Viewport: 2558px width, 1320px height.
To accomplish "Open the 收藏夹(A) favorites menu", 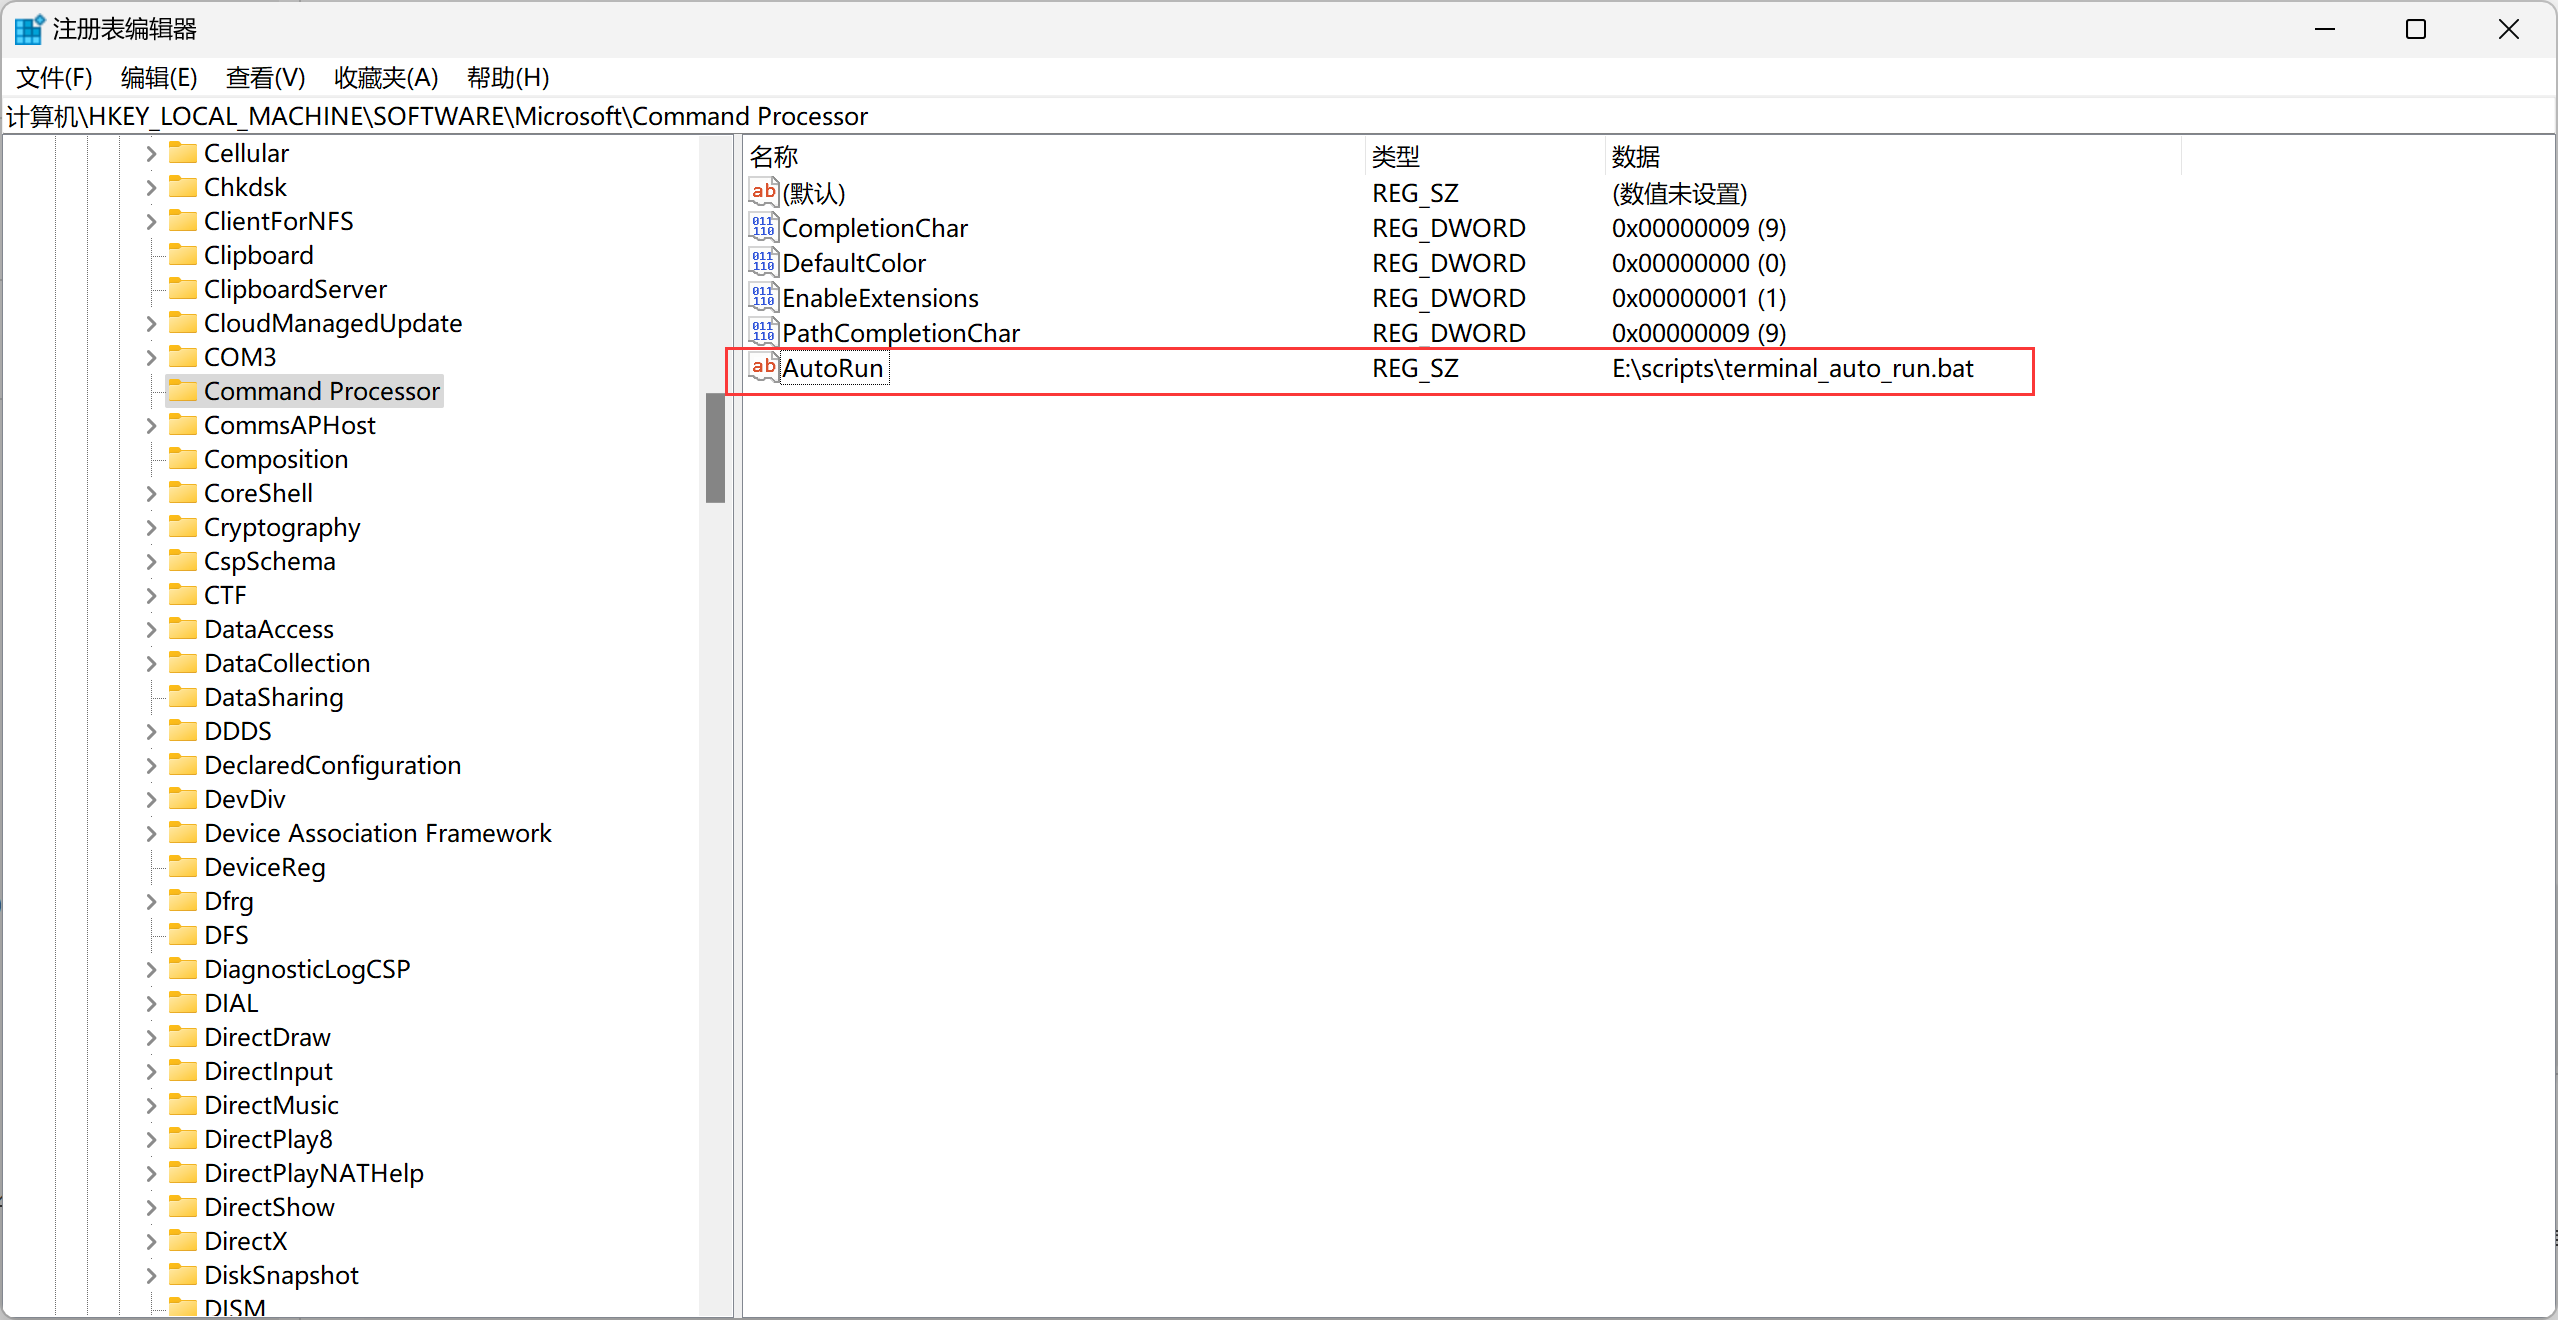I will coord(386,78).
